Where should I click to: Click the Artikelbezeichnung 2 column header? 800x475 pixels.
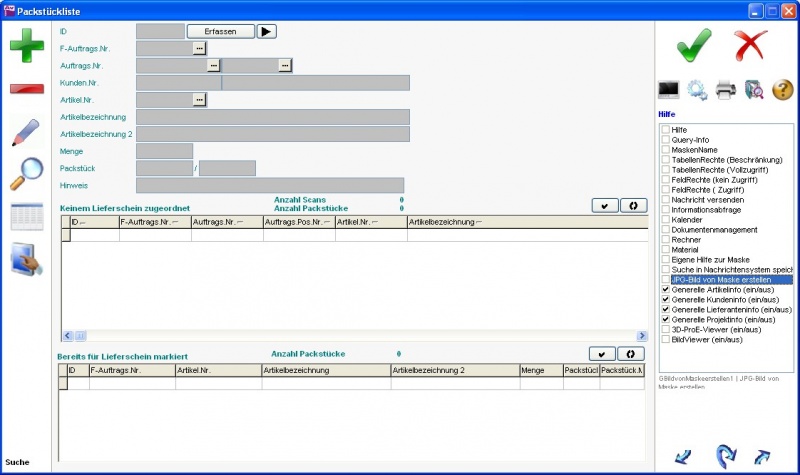(x=454, y=370)
